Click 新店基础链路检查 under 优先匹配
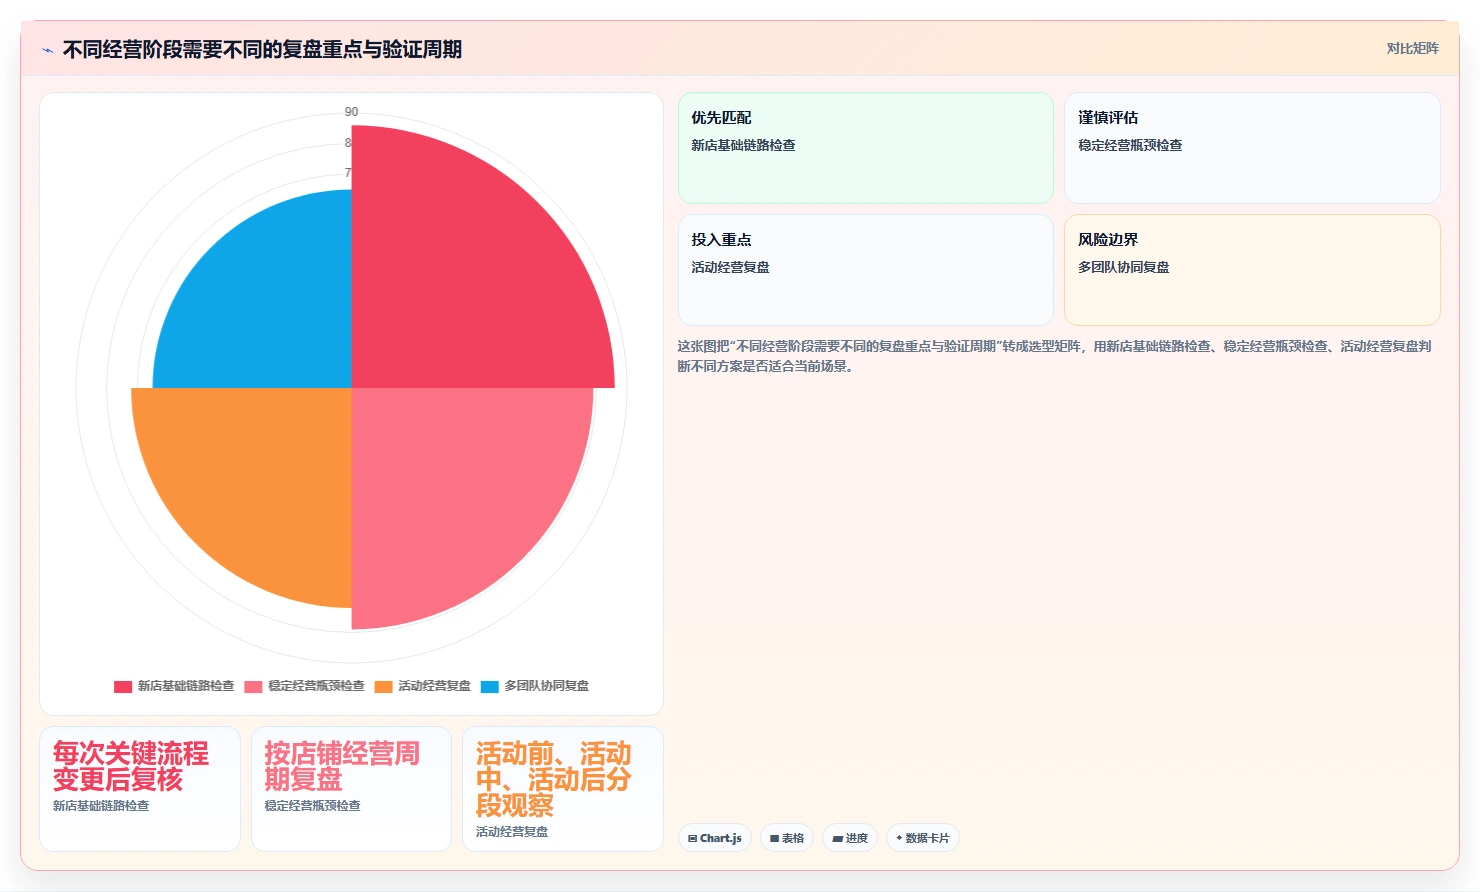The height and width of the screenshot is (892, 1480). click(x=743, y=145)
